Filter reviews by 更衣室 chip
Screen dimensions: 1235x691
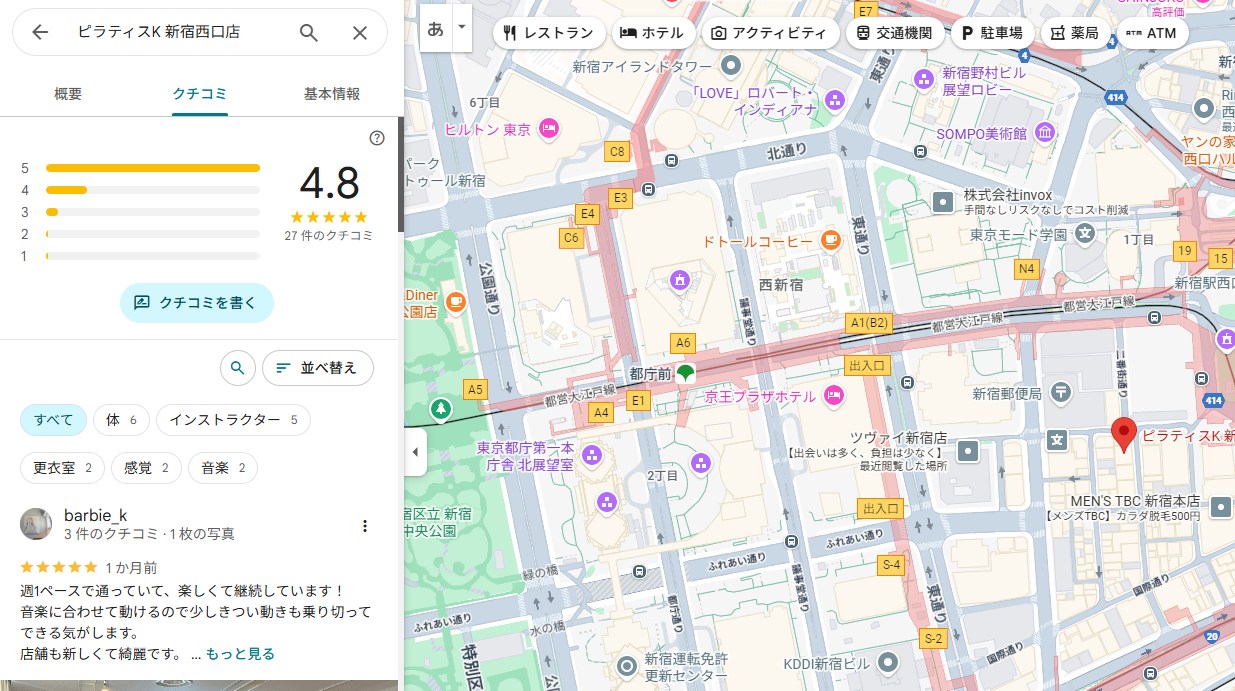tap(62, 467)
